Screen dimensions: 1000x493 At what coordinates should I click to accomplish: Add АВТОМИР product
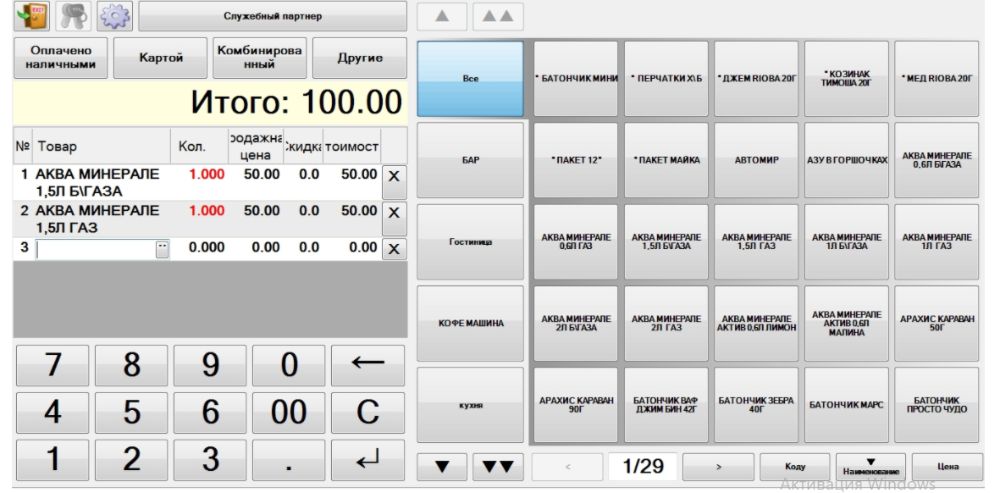pyautogui.click(x=756, y=160)
